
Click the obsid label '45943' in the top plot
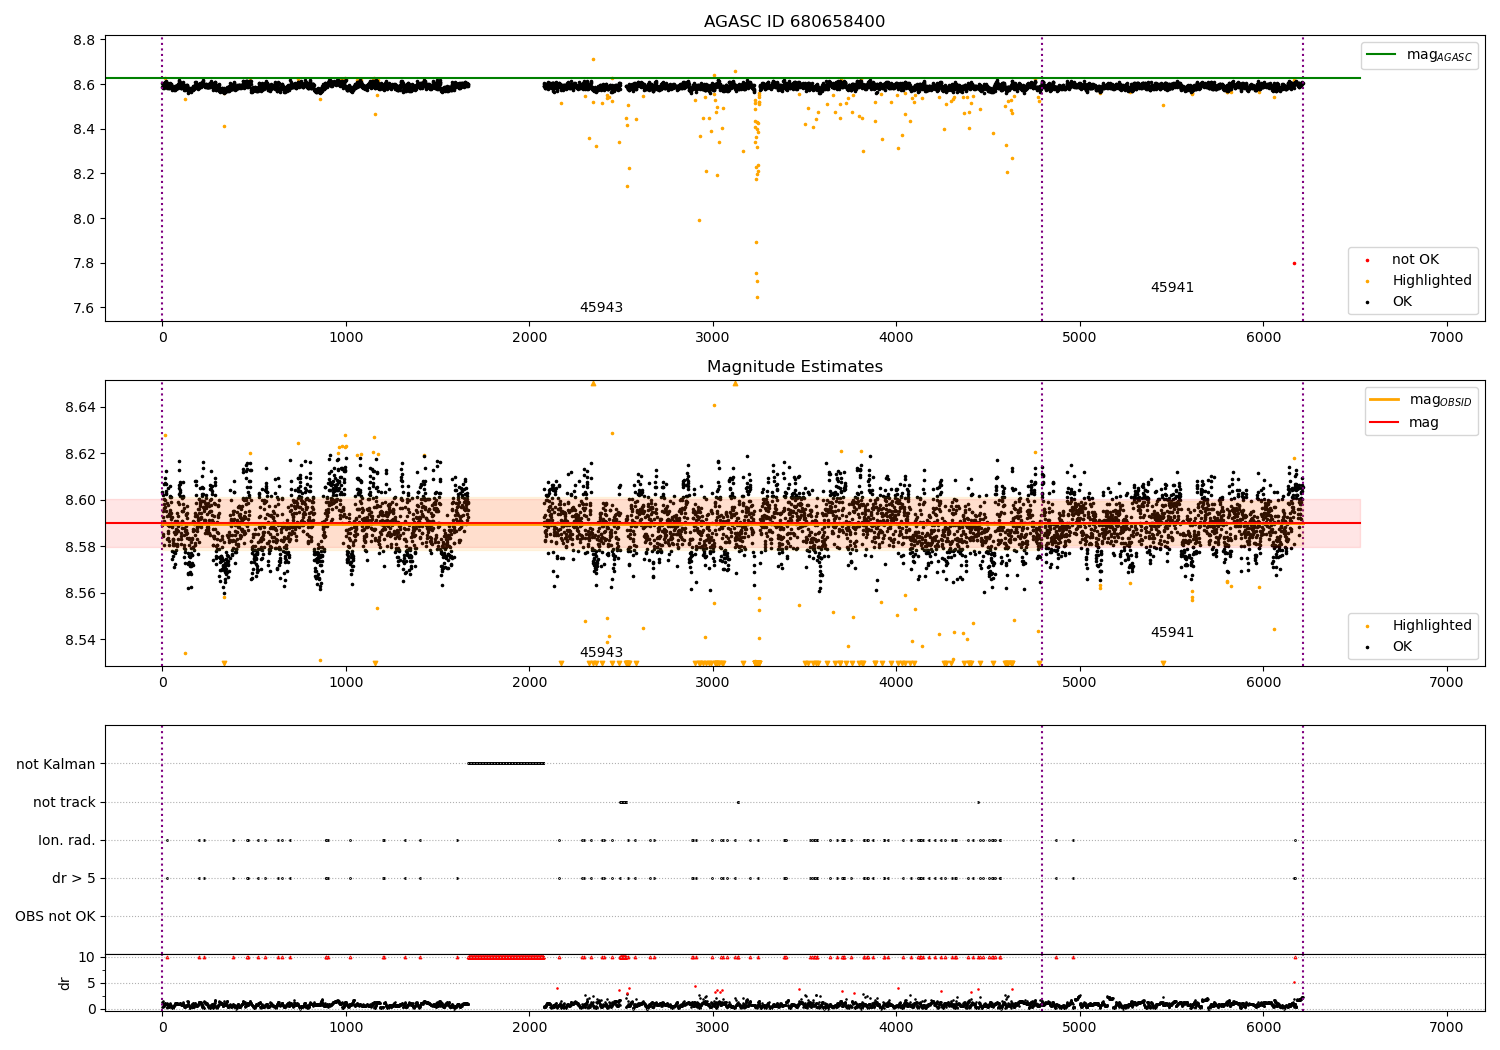click(x=601, y=307)
